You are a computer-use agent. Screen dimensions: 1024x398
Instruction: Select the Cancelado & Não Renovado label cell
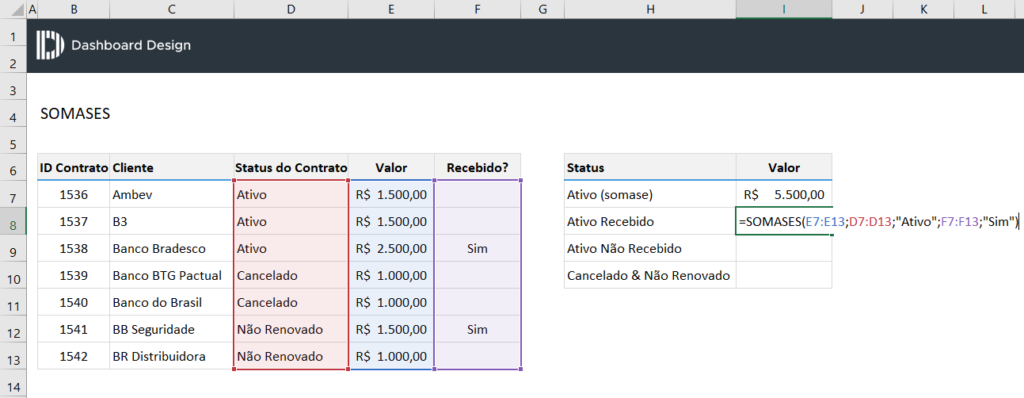tap(650, 276)
